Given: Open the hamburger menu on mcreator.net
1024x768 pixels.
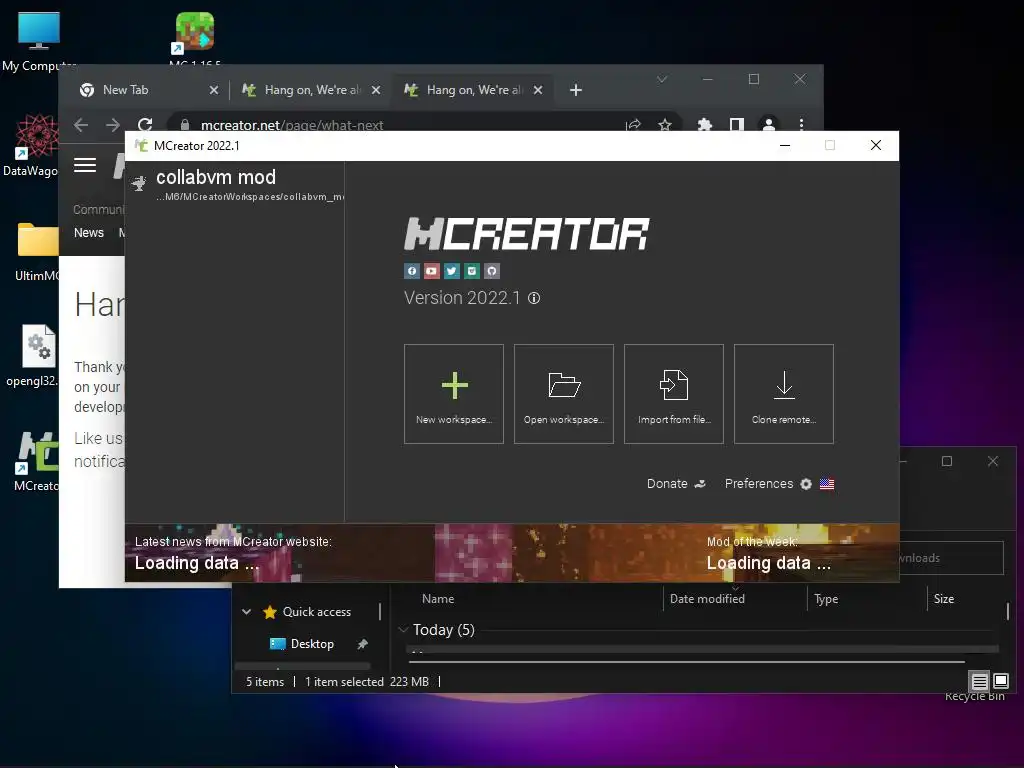Looking at the screenshot, I should [85, 165].
